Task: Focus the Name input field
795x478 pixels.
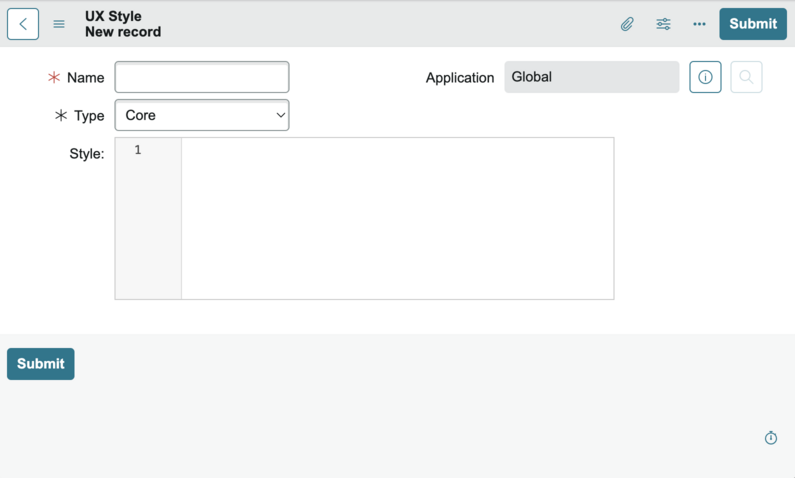Action: click(202, 77)
